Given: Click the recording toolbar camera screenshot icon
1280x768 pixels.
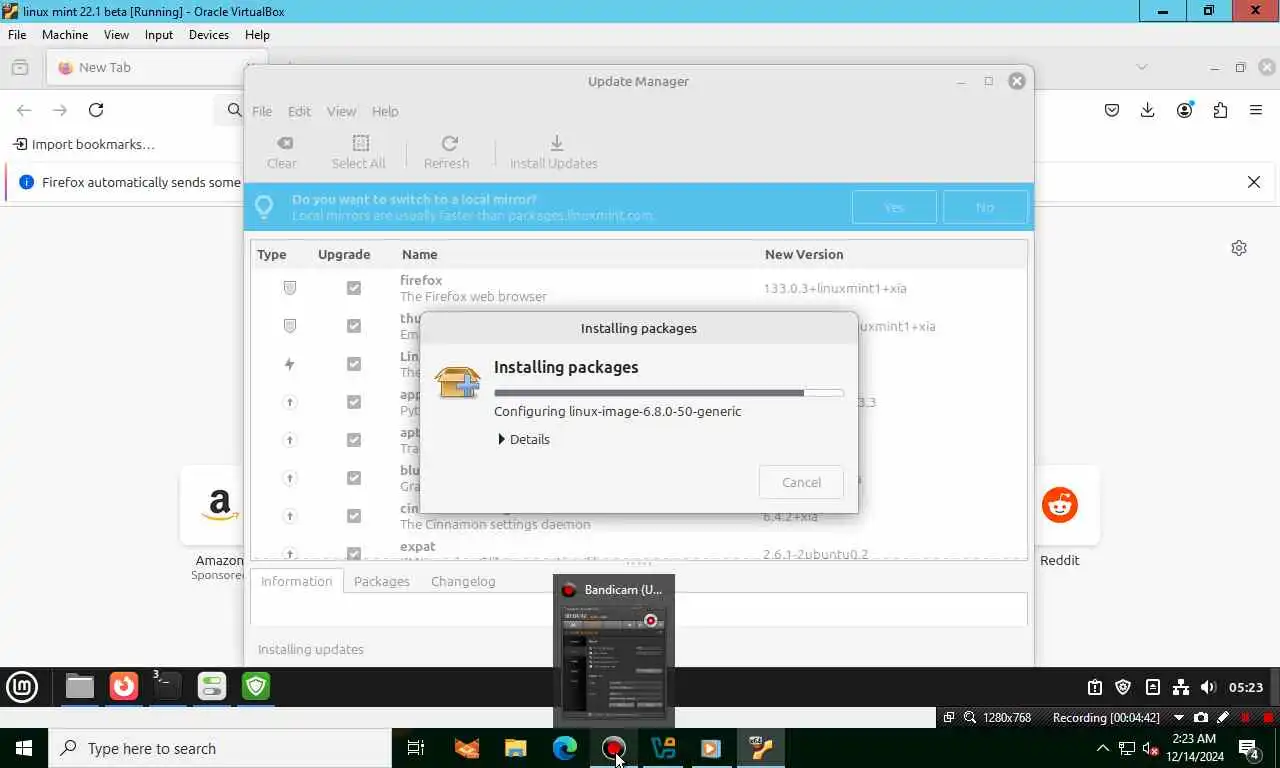Looking at the screenshot, I should pyautogui.click(x=1201, y=717).
